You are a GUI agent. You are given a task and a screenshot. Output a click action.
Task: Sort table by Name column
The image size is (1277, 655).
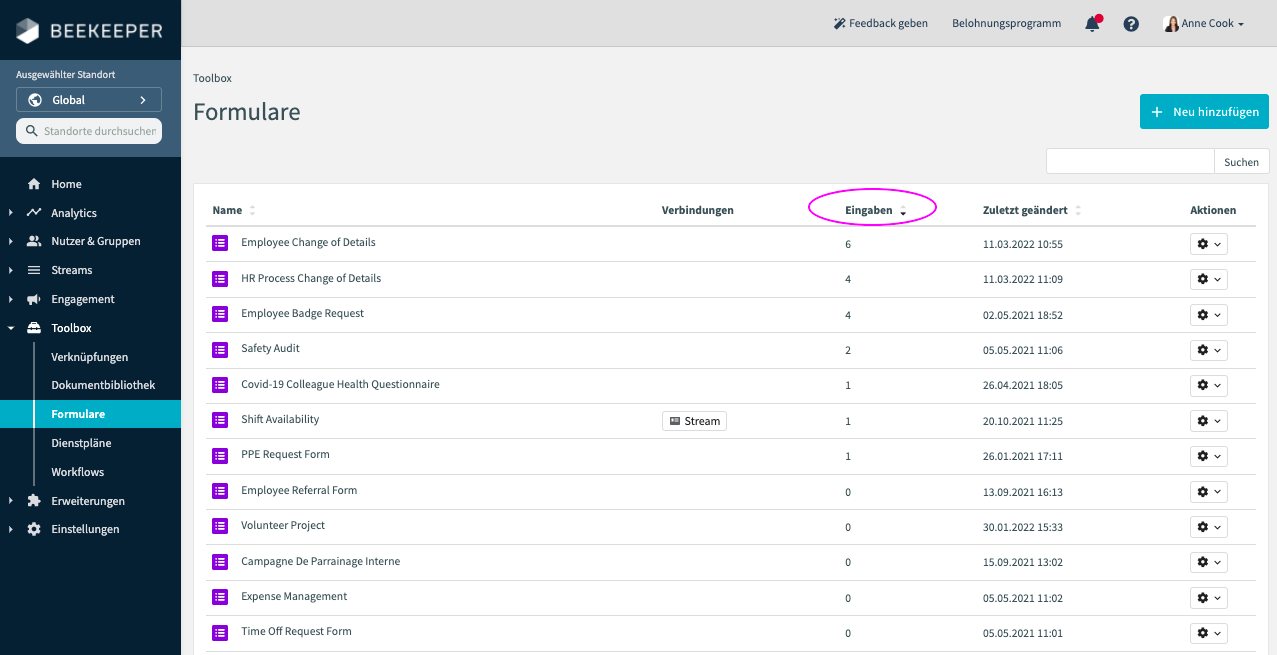click(x=234, y=211)
